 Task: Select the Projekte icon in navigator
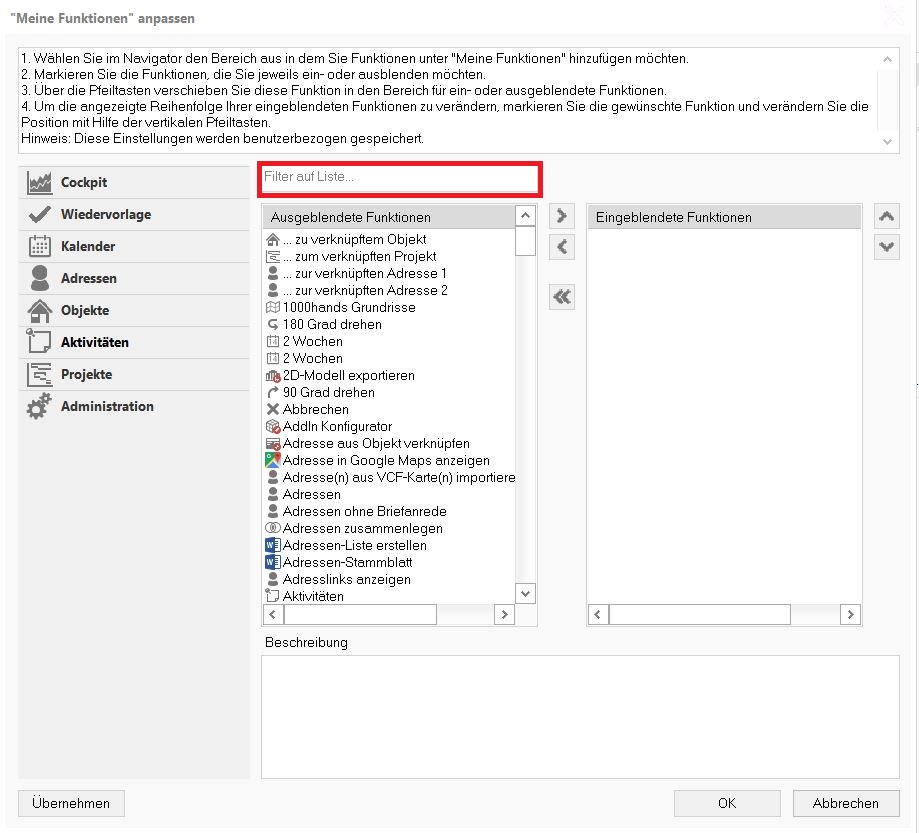click(40, 375)
